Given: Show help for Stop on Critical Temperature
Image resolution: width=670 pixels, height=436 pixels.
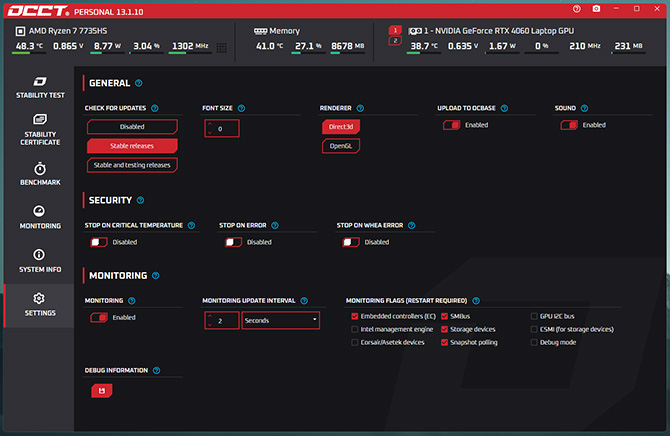Looking at the screenshot, I should [x=191, y=225].
